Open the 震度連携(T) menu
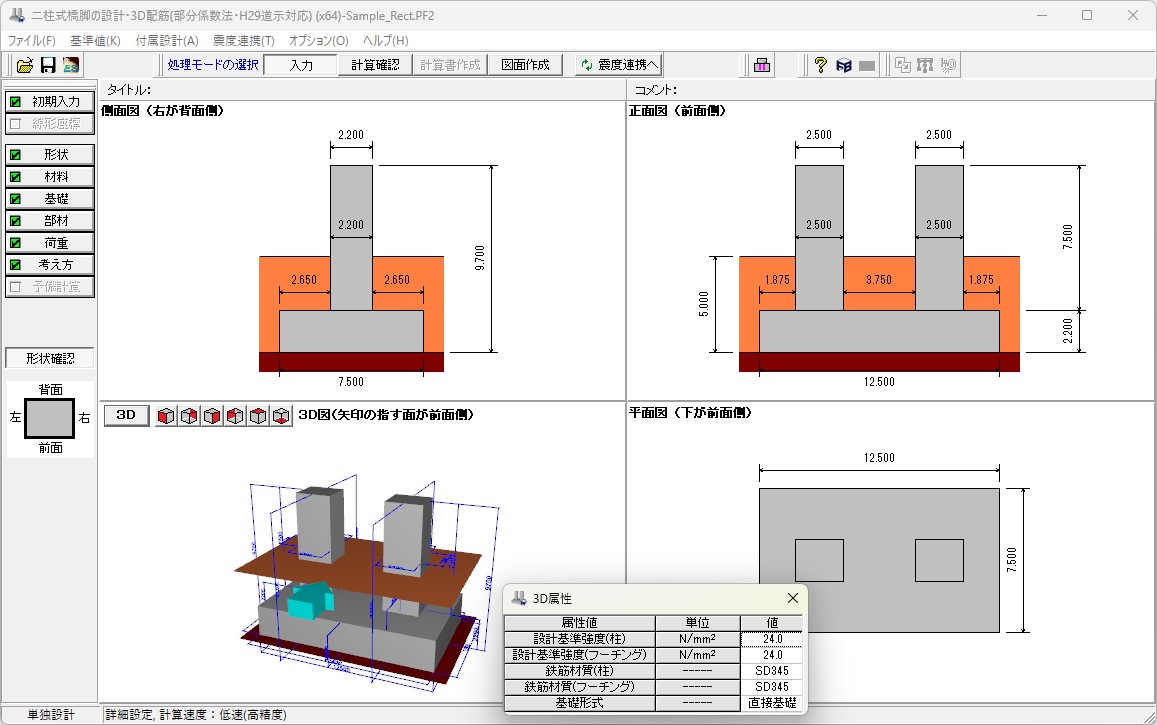 [x=244, y=41]
